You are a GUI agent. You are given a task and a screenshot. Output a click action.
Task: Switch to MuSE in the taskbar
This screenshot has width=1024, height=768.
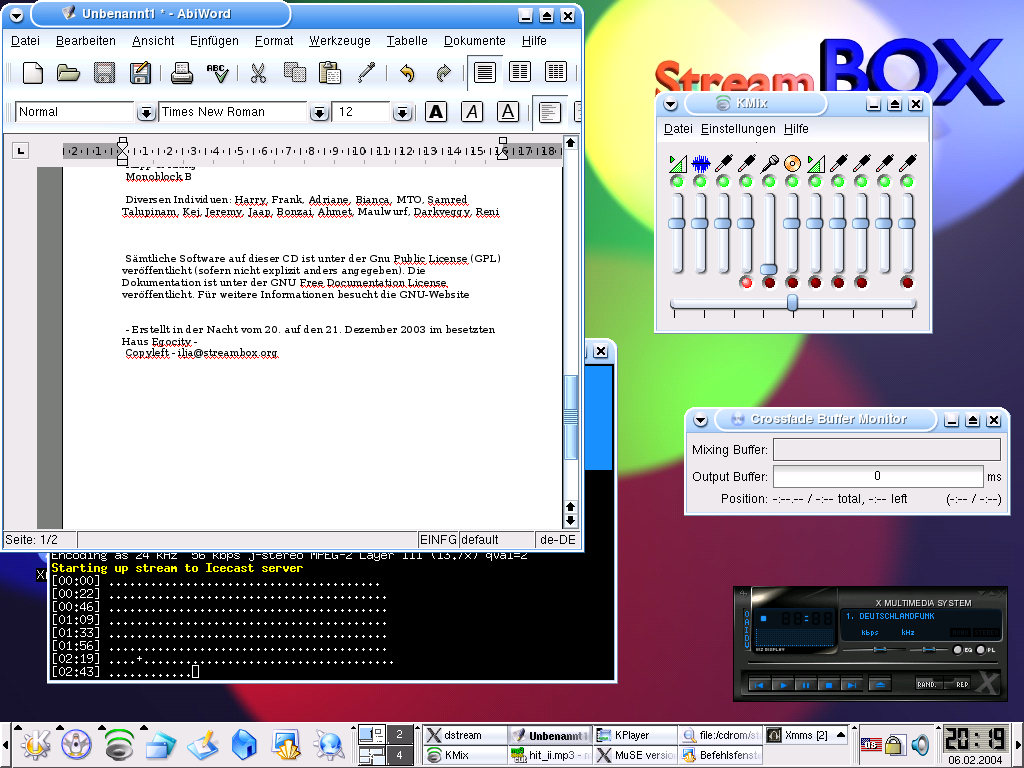point(635,755)
